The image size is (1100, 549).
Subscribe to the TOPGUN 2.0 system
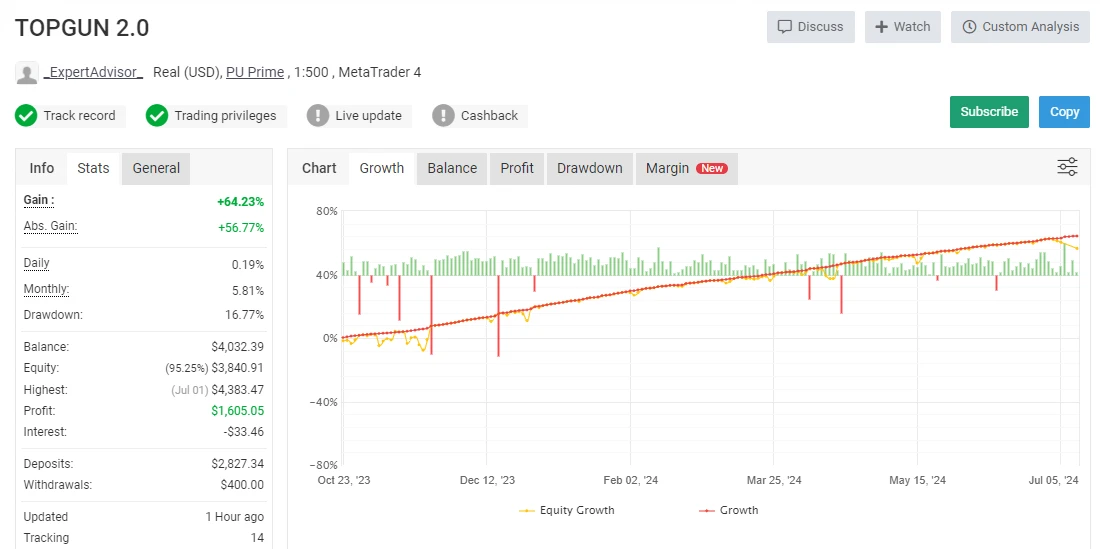point(988,112)
